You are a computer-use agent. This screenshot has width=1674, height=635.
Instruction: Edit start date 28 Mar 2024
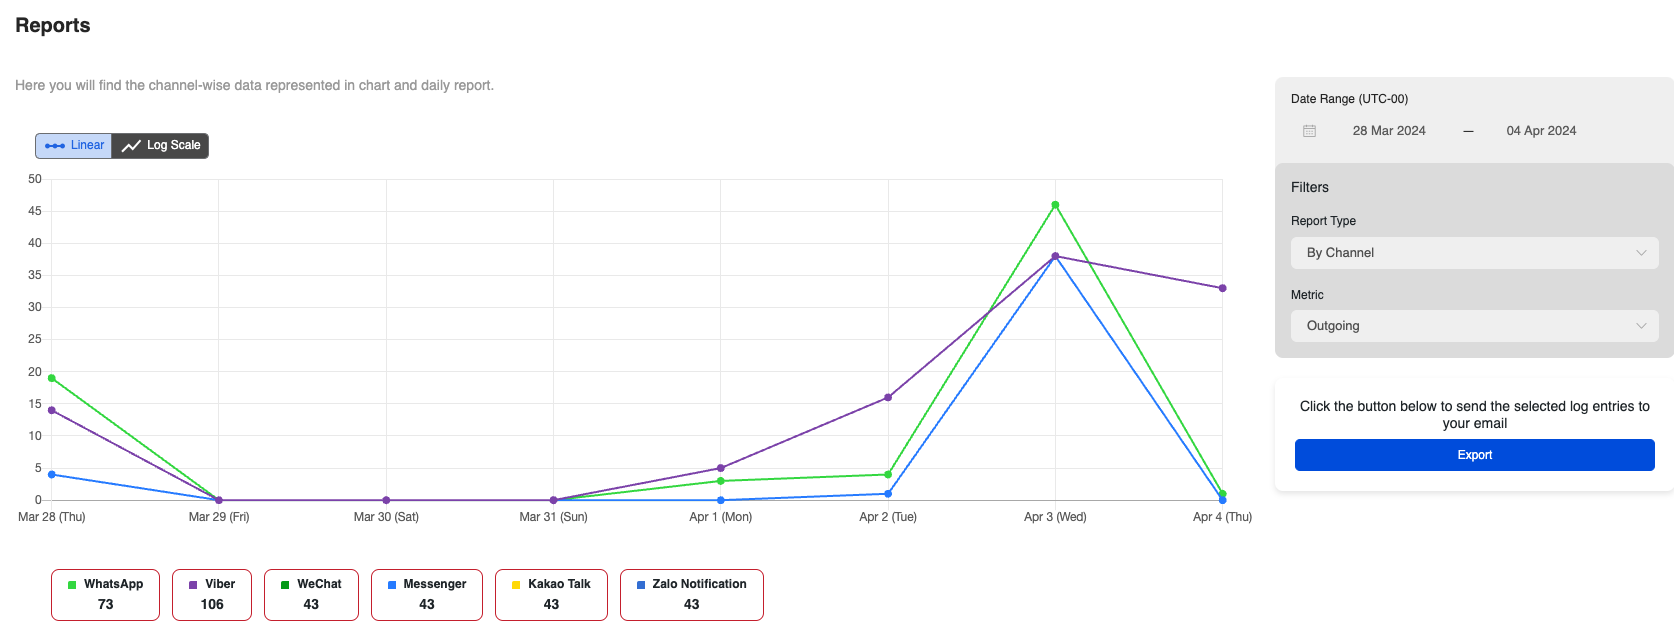pos(1388,131)
